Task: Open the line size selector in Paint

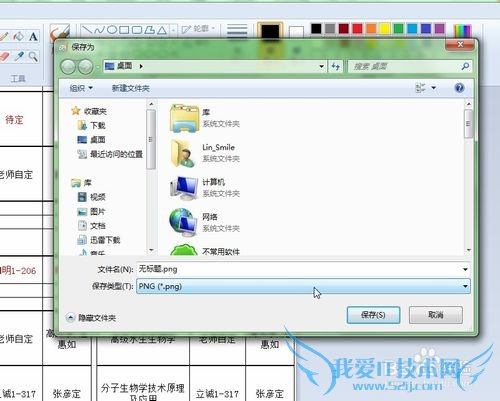Action: pos(237,31)
